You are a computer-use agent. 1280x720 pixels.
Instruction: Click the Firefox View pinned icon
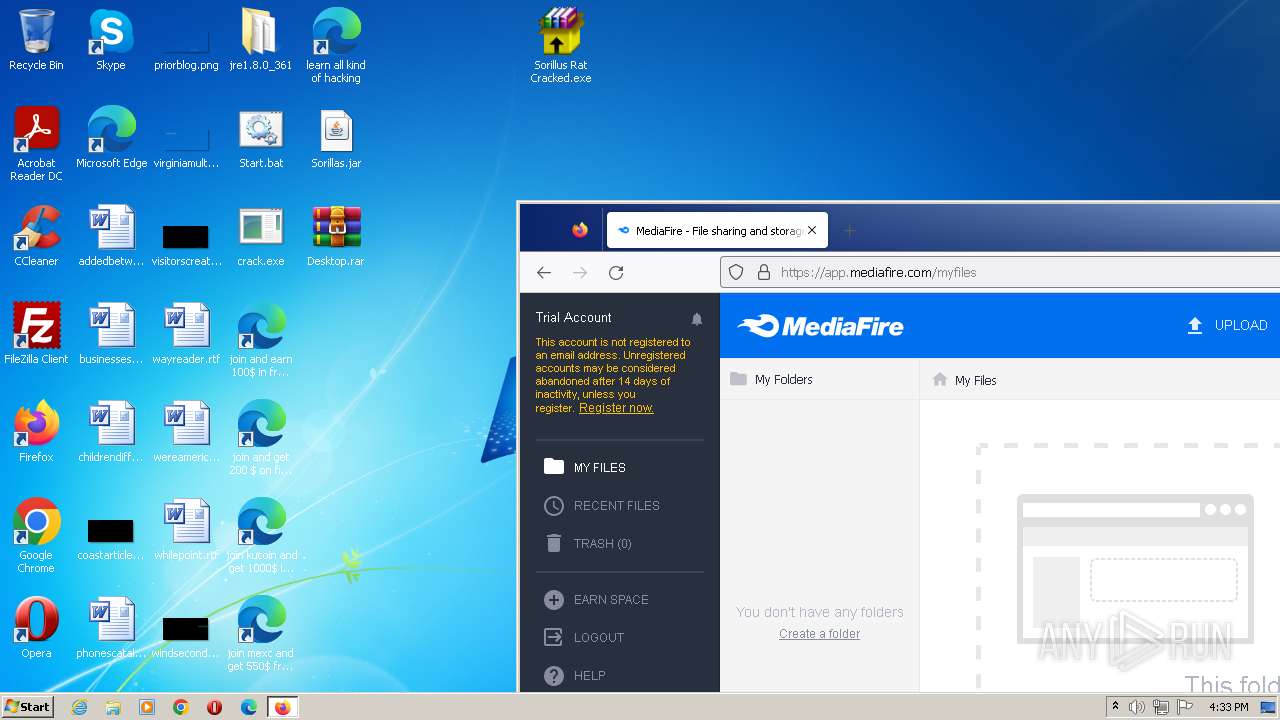pos(580,230)
